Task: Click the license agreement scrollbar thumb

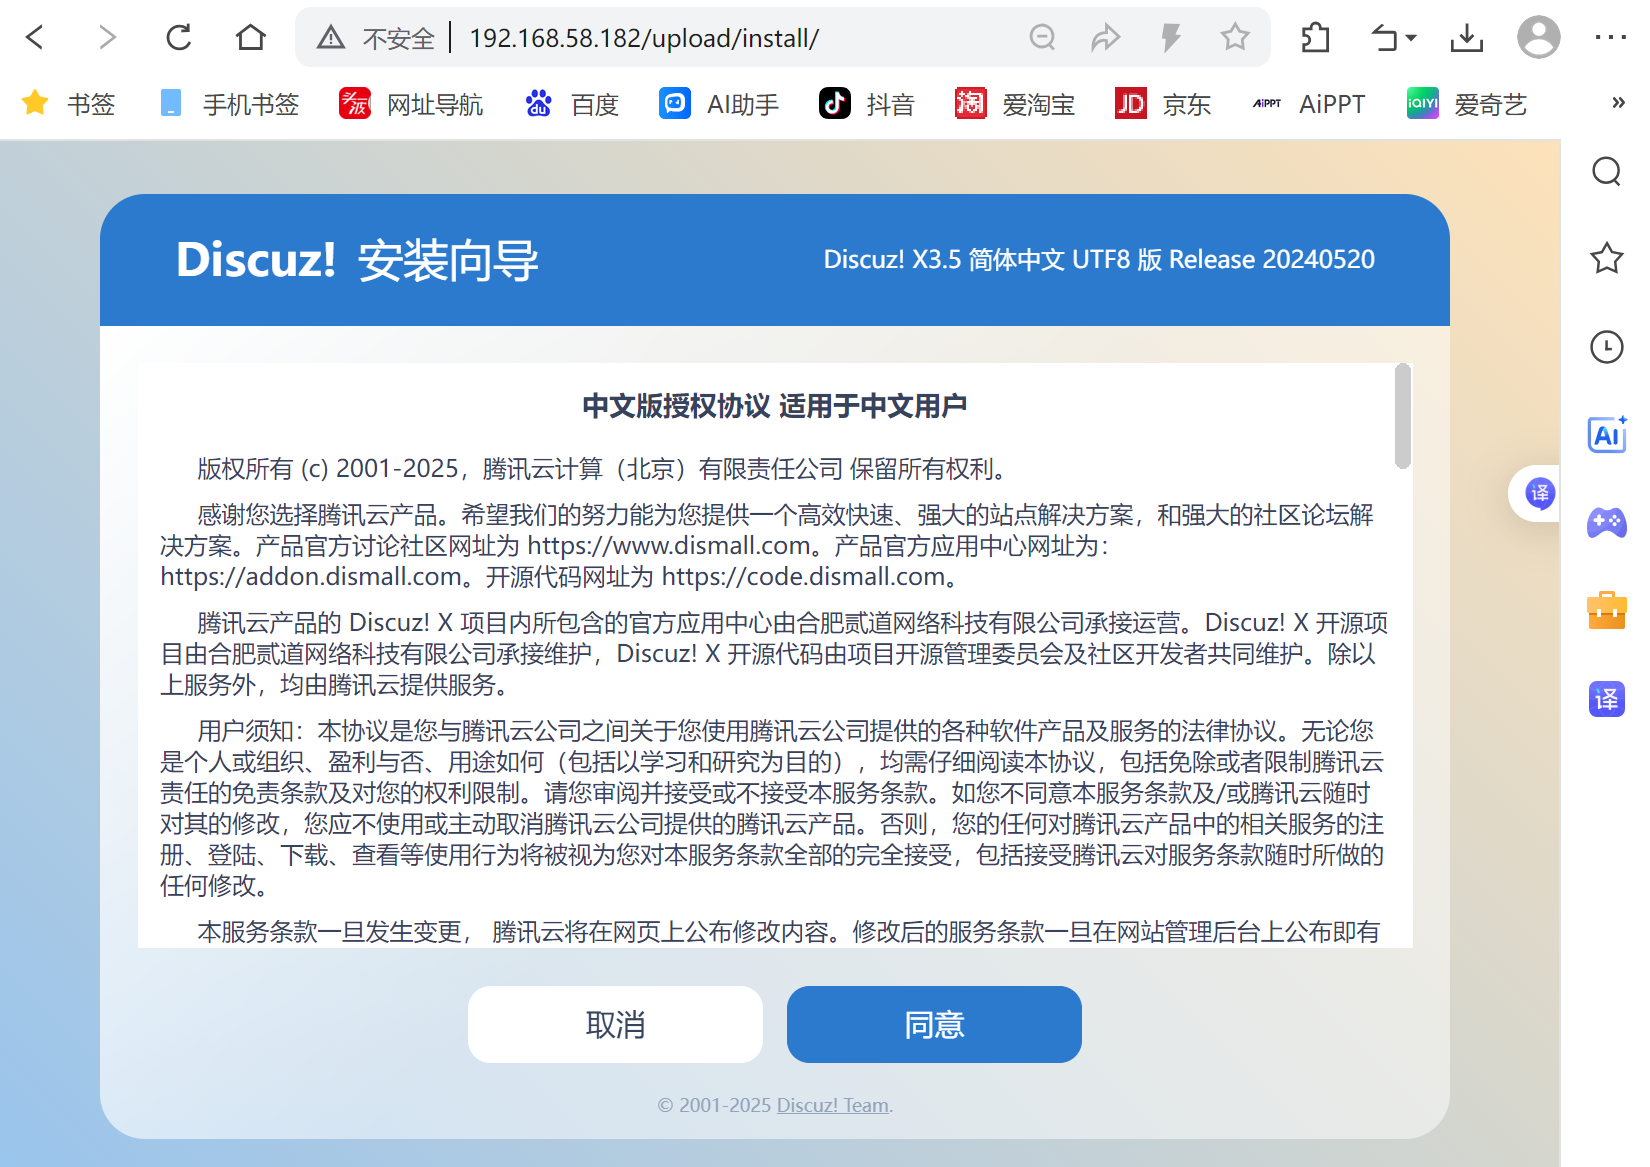Action: (x=1403, y=415)
